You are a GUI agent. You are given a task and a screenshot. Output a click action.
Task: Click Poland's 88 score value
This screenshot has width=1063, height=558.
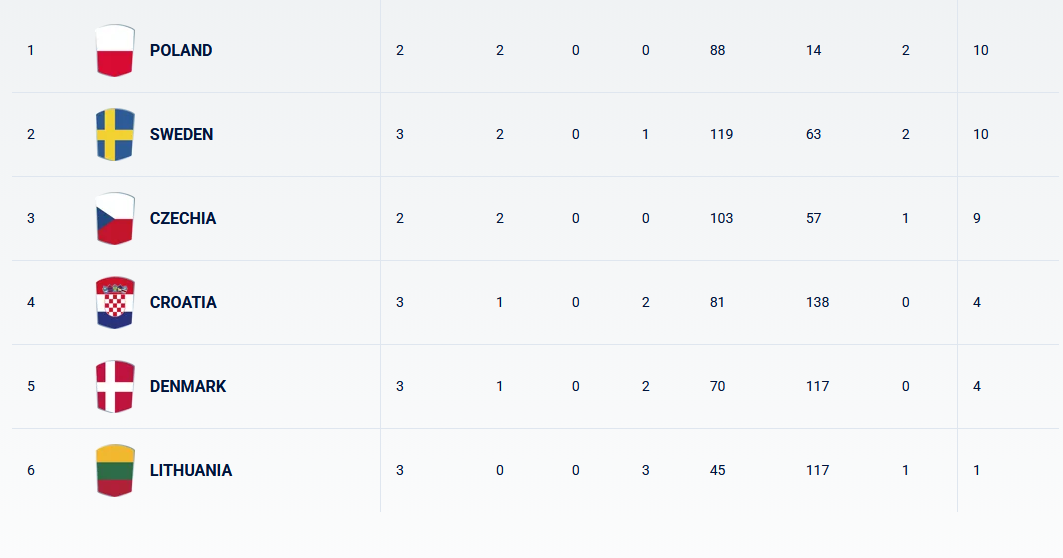tap(717, 50)
